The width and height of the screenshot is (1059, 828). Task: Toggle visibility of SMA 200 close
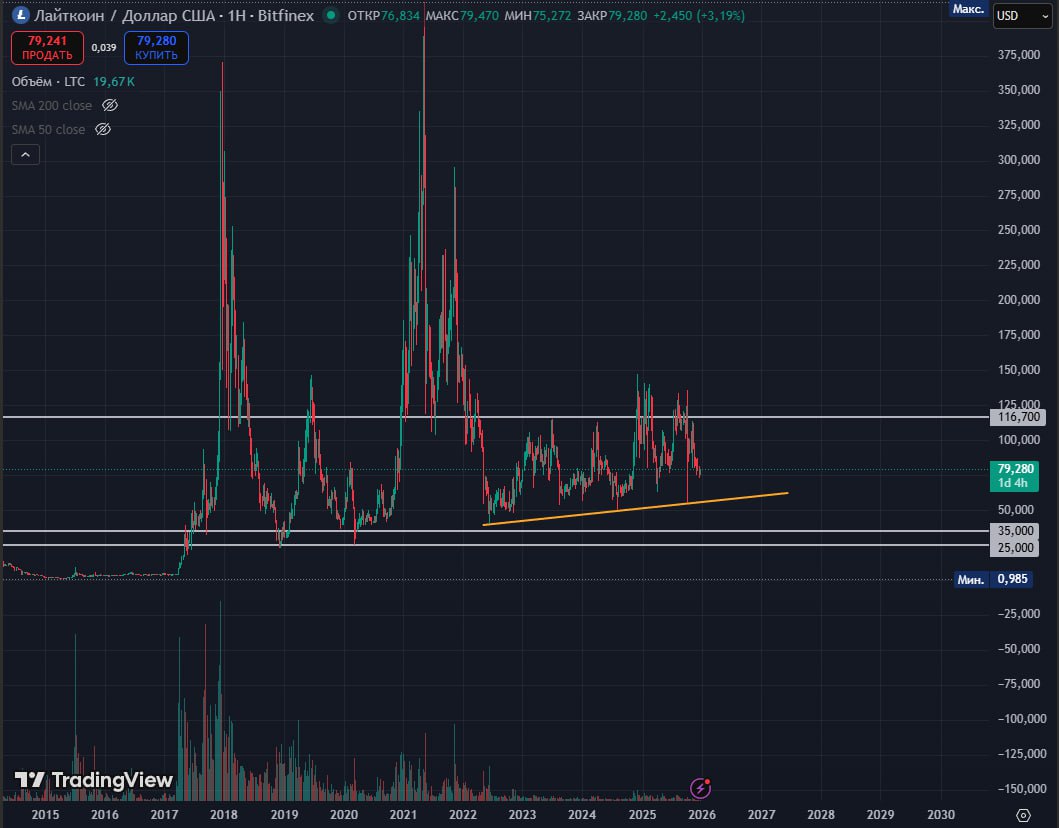pos(111,105)
